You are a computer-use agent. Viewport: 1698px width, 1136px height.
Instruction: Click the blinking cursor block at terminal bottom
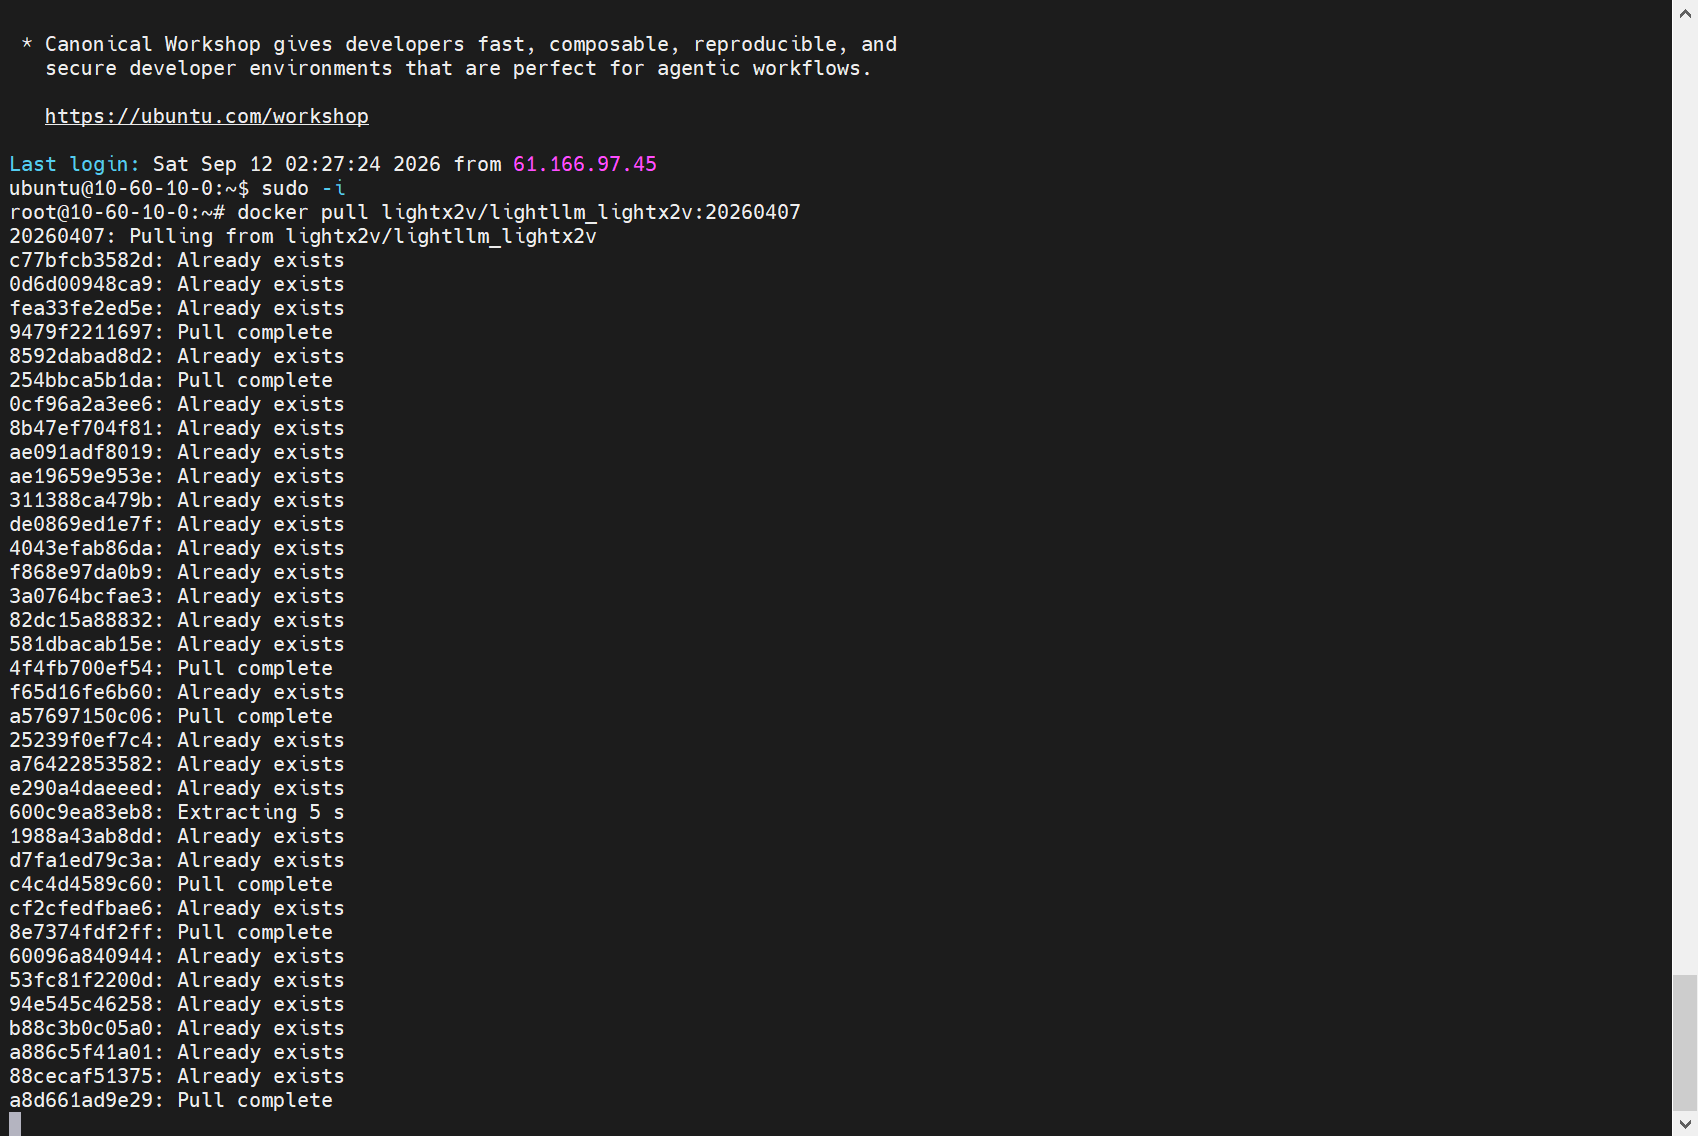15,1124
